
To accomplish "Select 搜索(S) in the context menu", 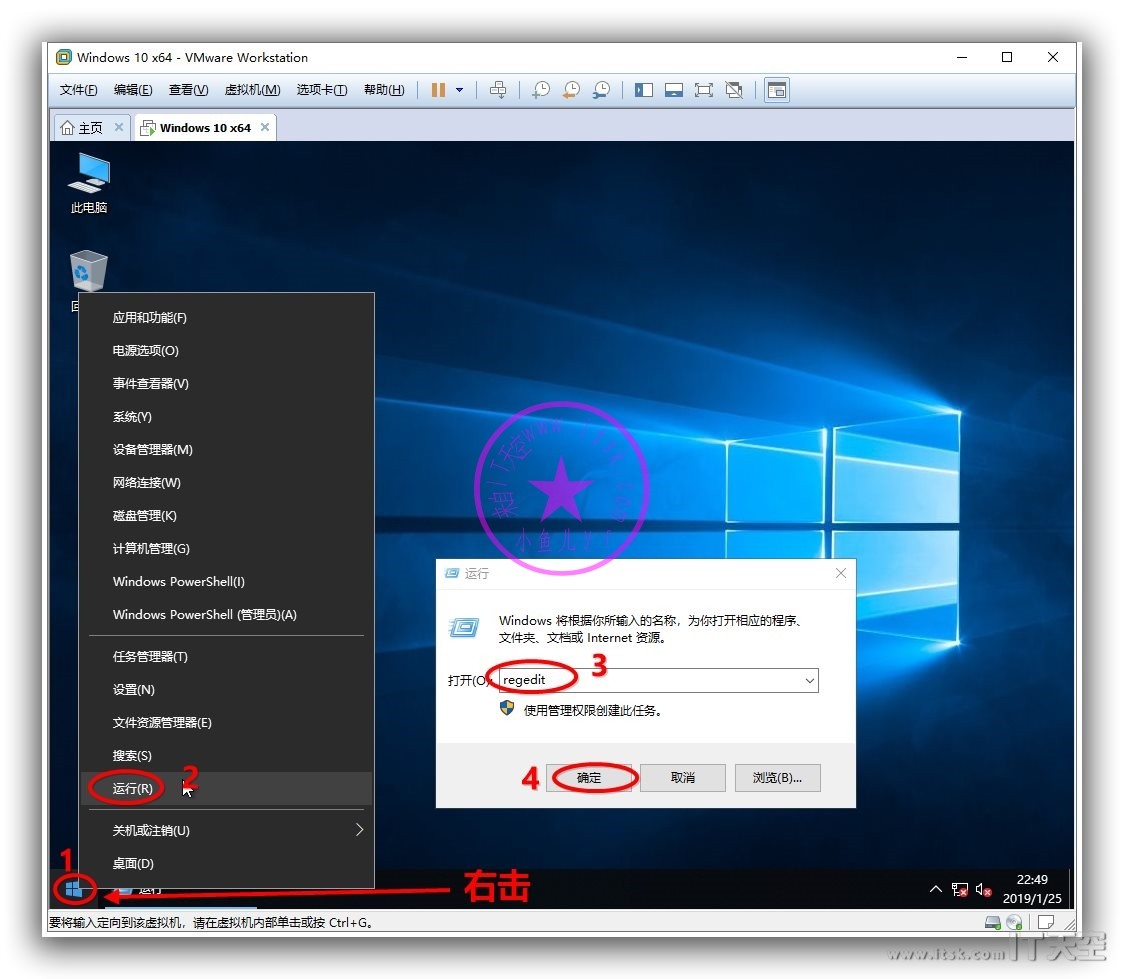I will pos(227,755).
